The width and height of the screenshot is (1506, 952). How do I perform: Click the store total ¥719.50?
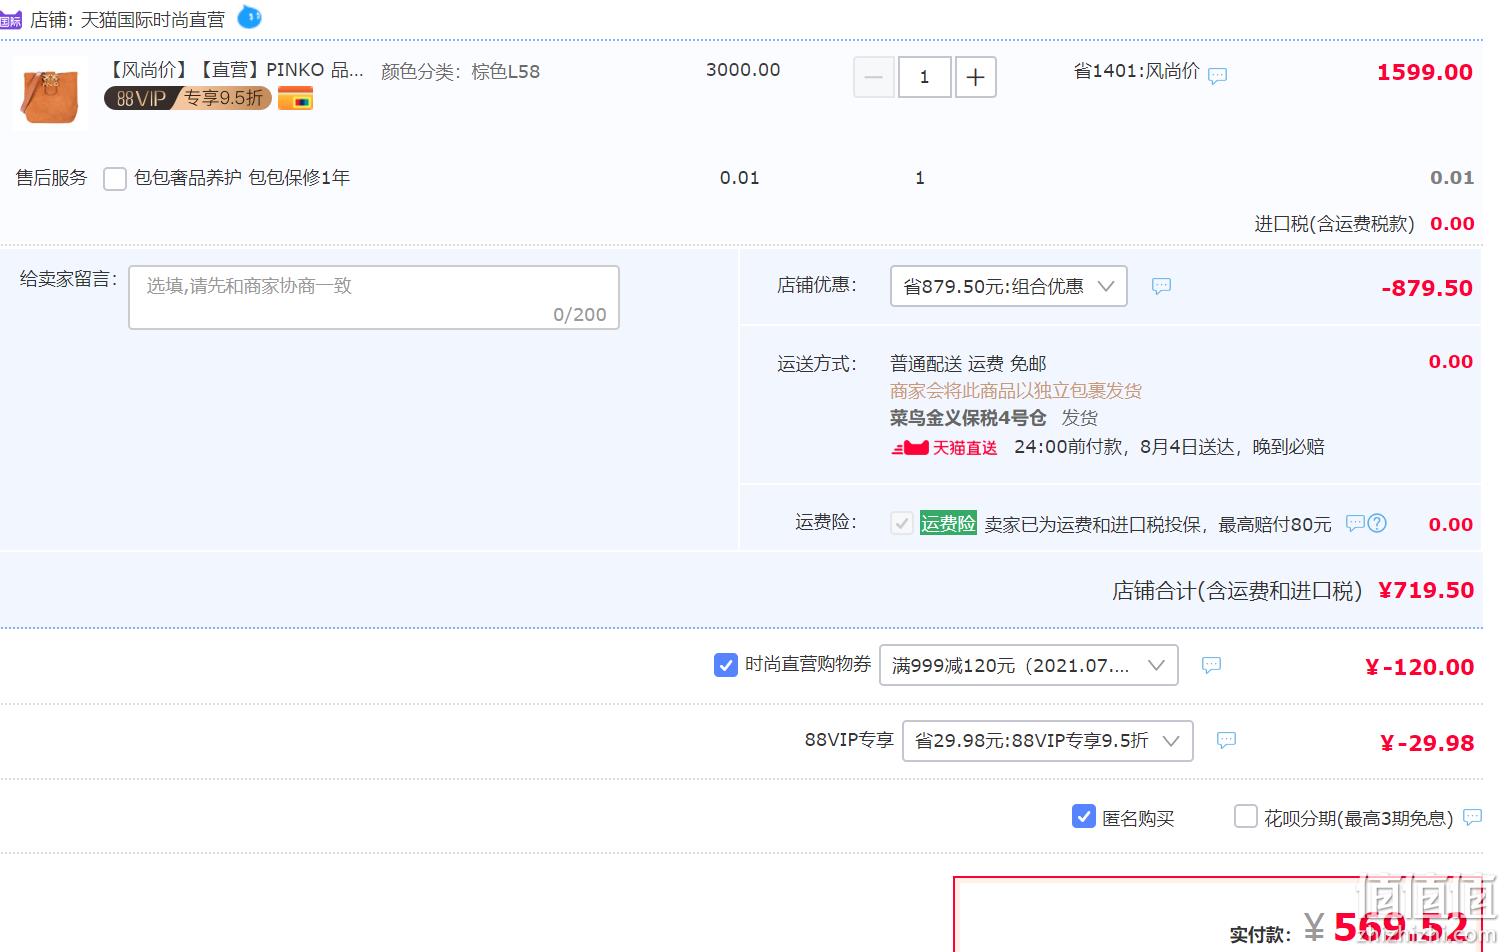point(1426,590)
